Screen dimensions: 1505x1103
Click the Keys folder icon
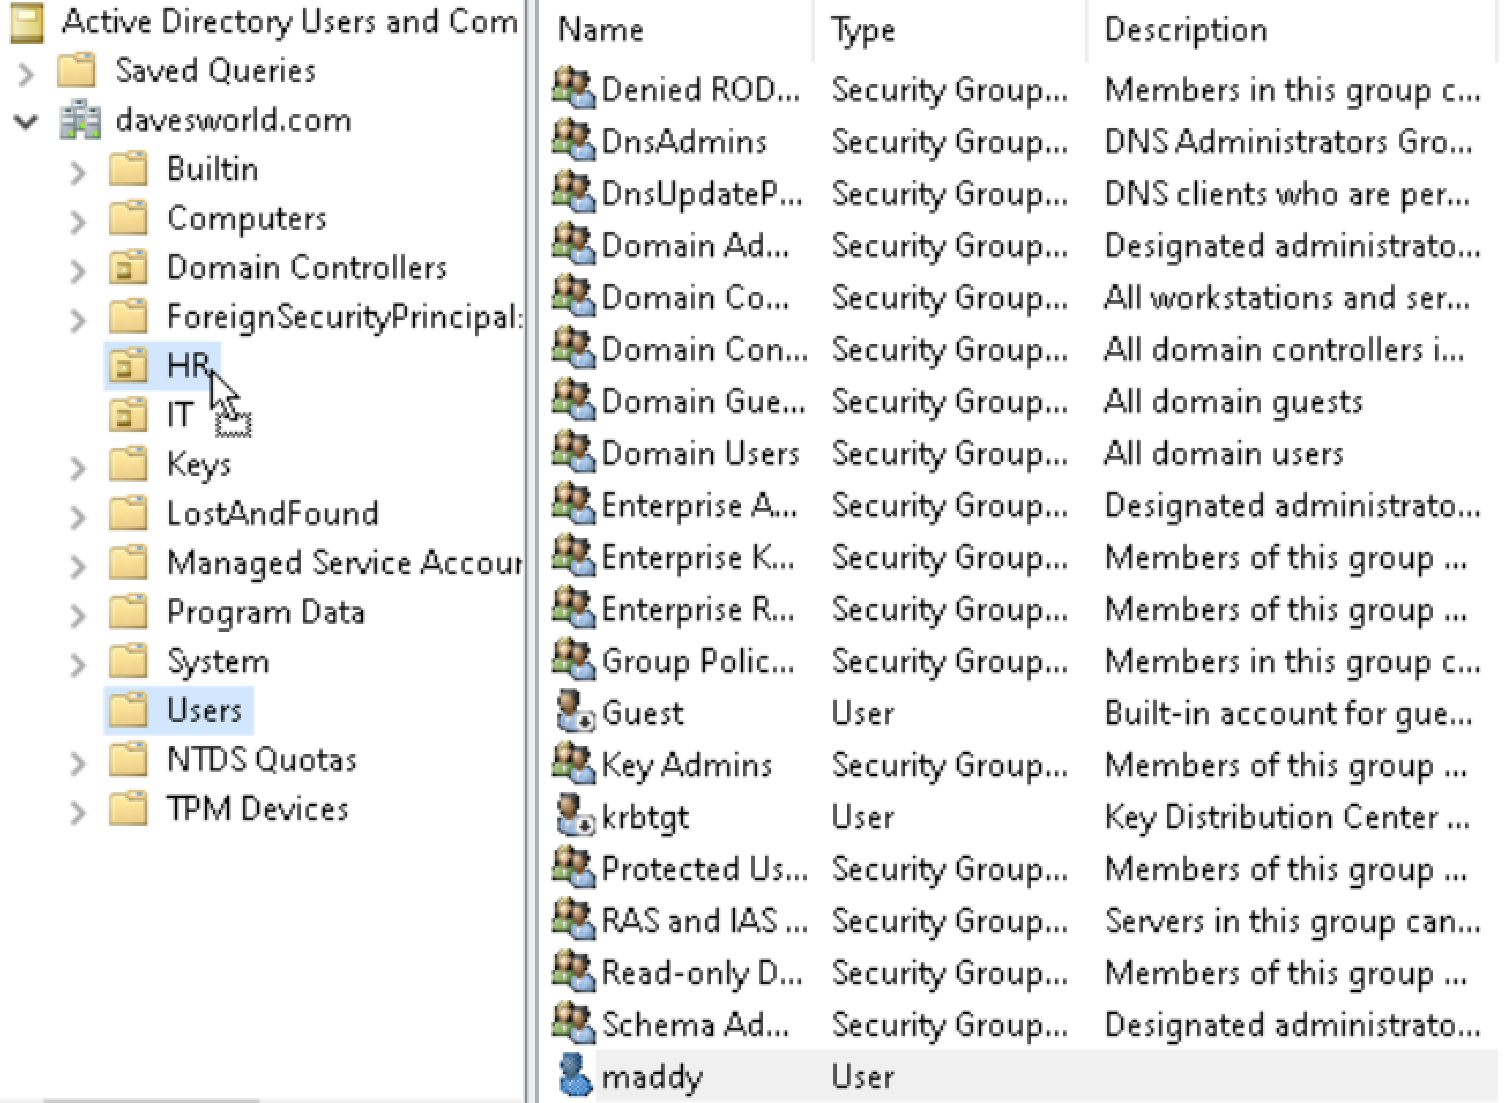coord(128,465)
